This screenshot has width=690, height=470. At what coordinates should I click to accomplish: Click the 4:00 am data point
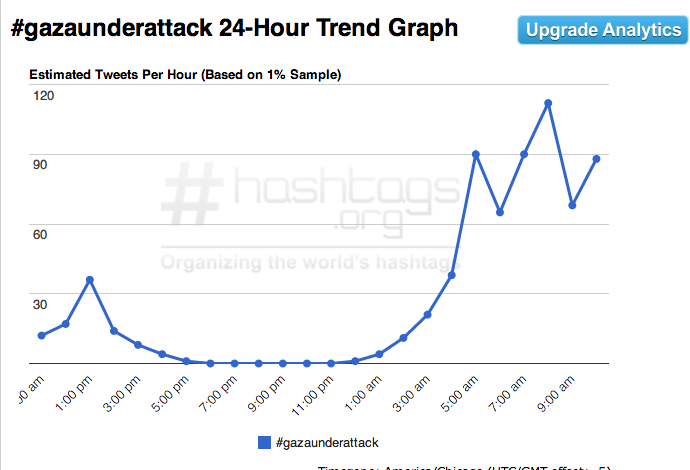tap(452, 274)
